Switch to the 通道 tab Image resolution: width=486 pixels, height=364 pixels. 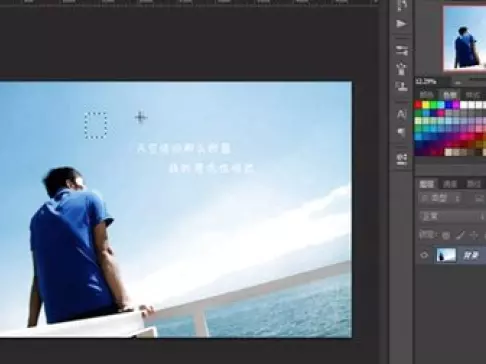[x=450, y=184]
